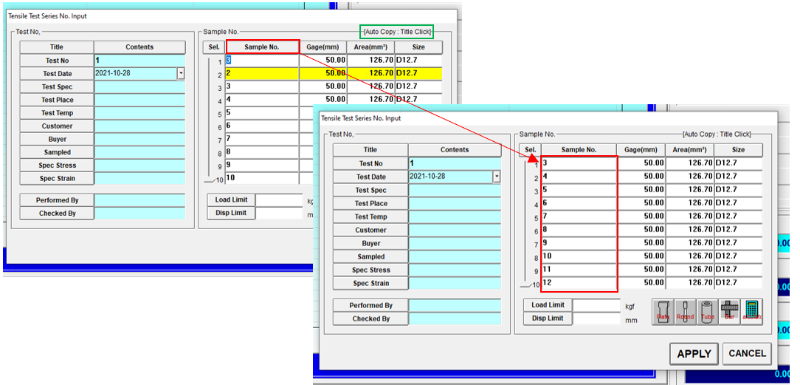Open the calculator icon in front dialog
This screenshot has height=385, width=800.
tap(752, 312)
